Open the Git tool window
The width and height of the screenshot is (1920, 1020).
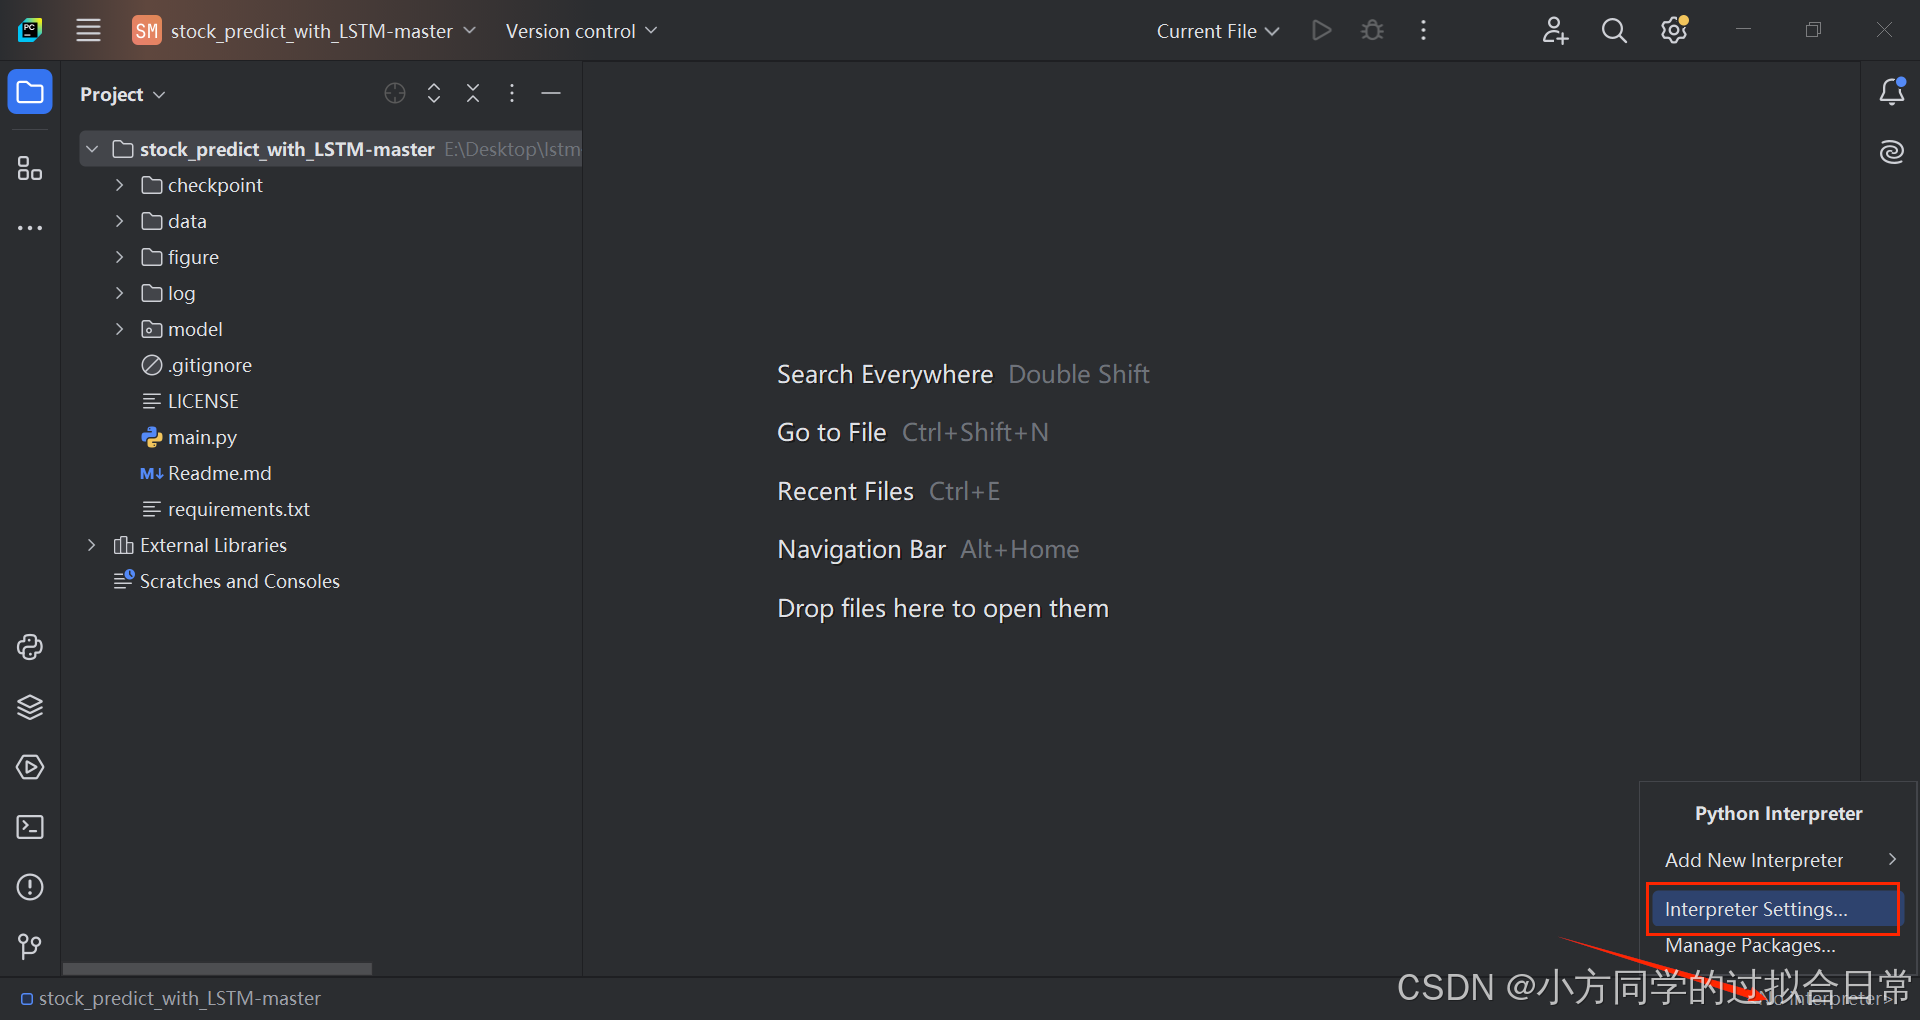point(29,946)
